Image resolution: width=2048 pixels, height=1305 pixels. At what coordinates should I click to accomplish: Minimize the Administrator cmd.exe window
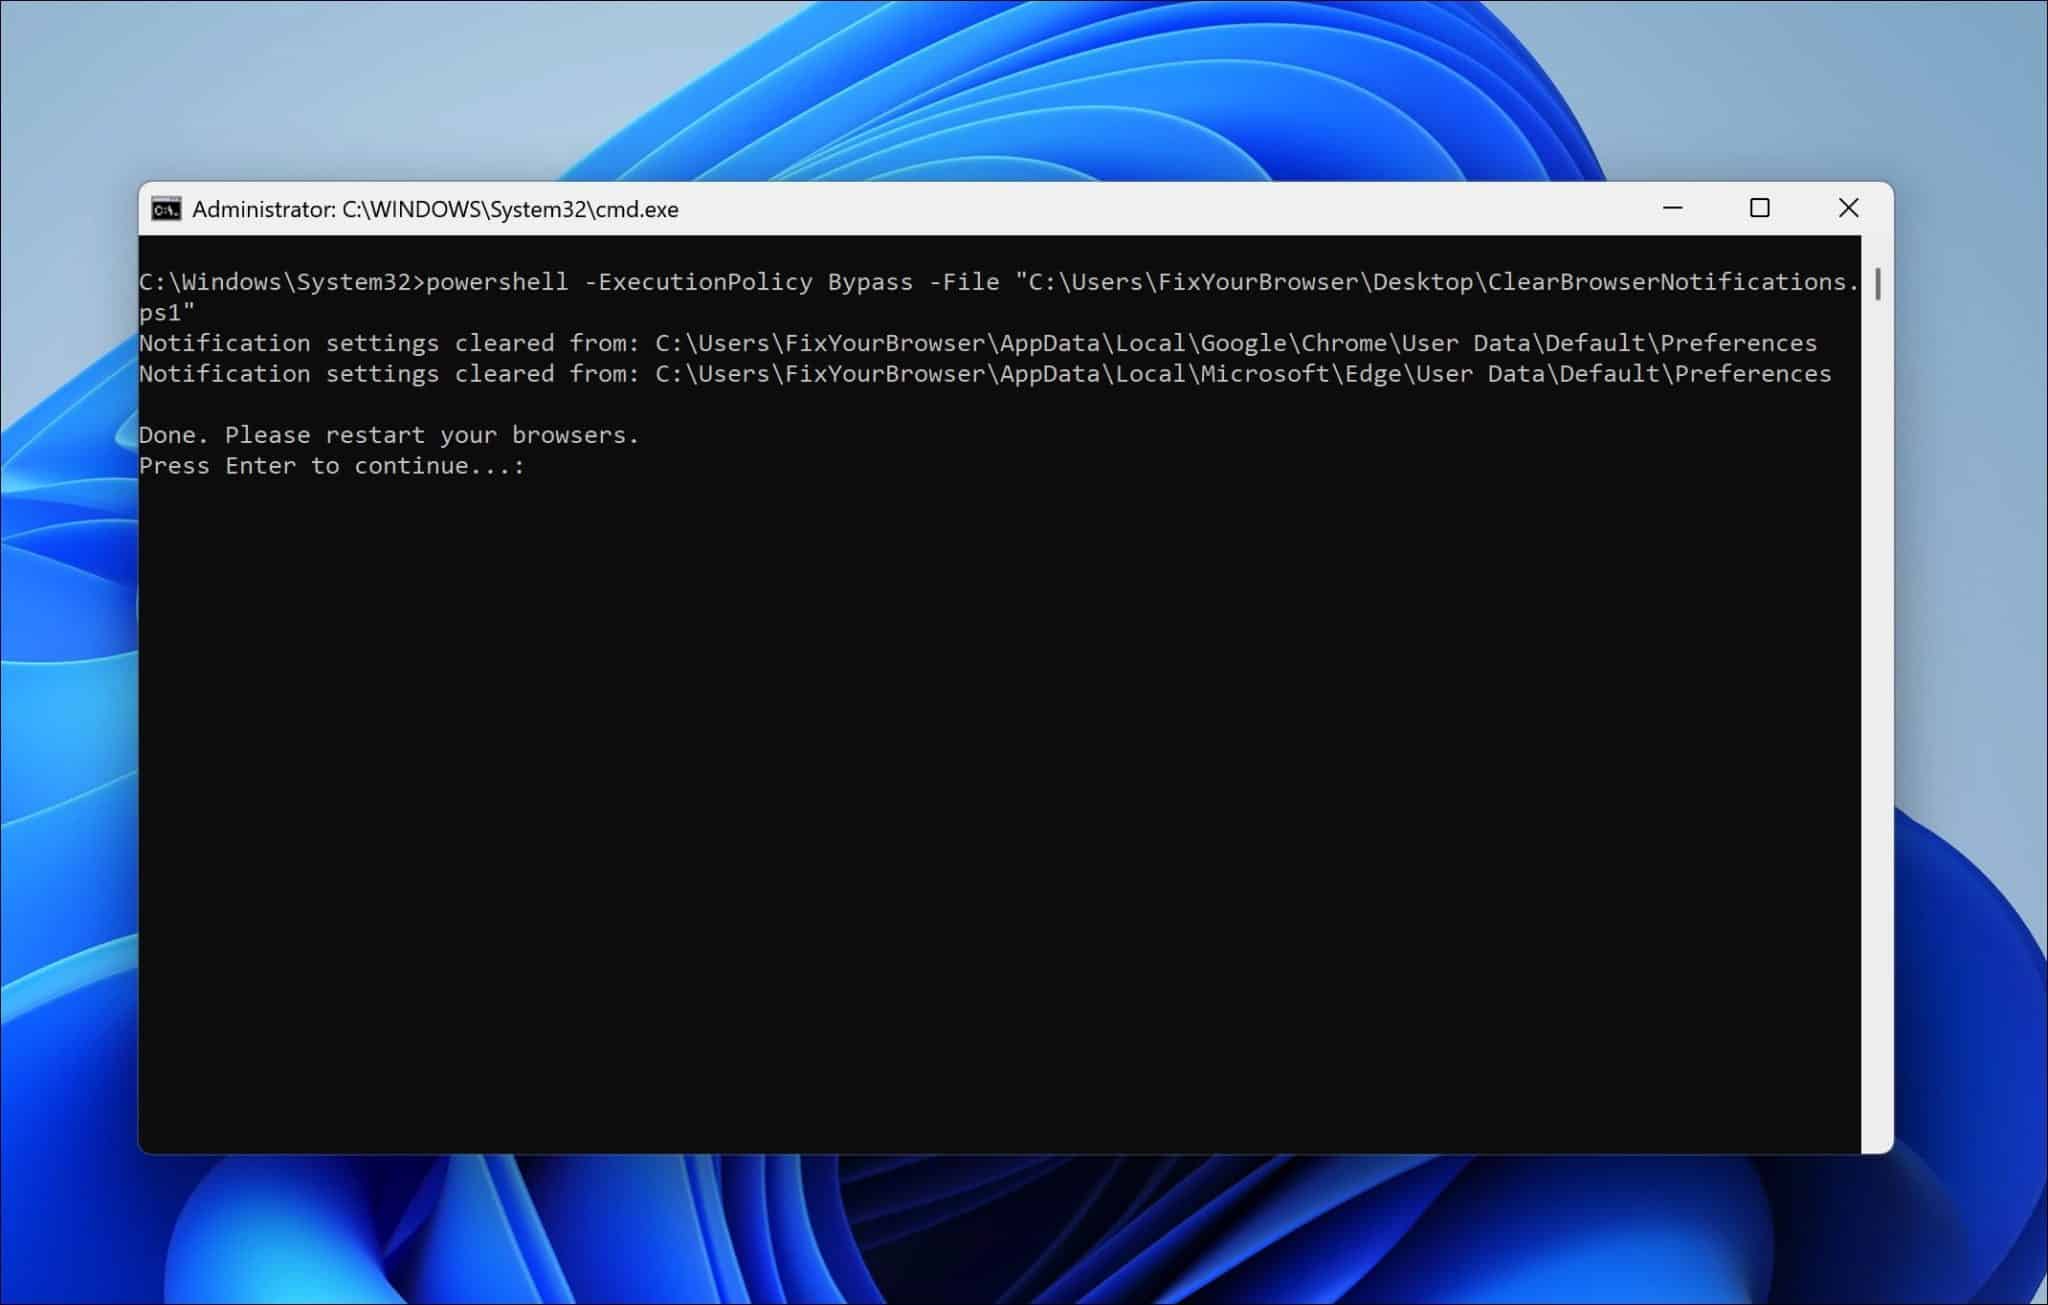[1672, 208]
